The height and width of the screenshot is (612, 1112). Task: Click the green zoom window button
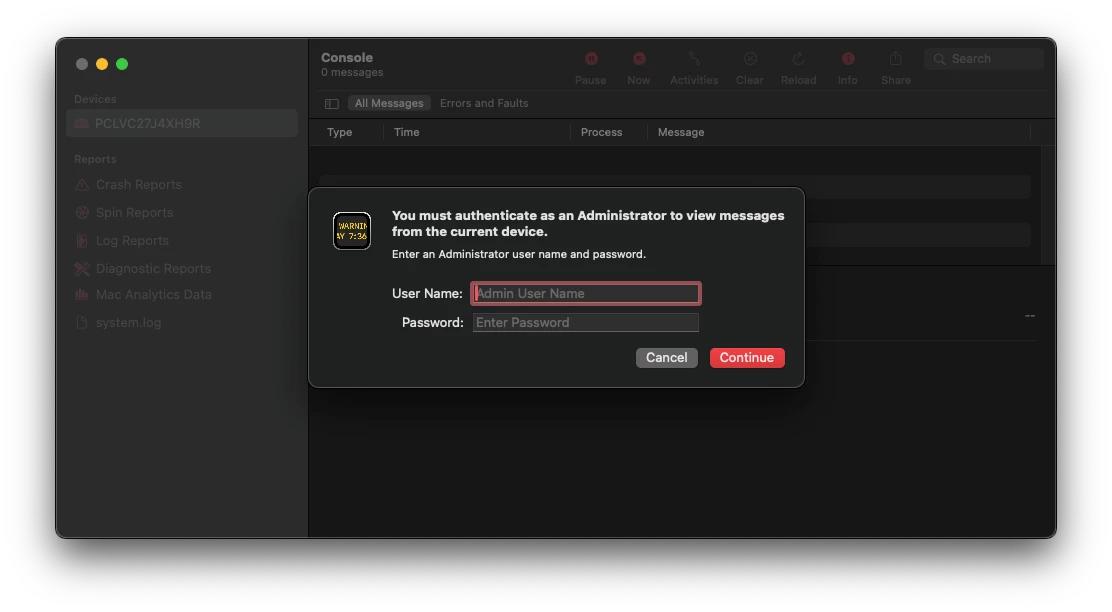tap(122, 64)
